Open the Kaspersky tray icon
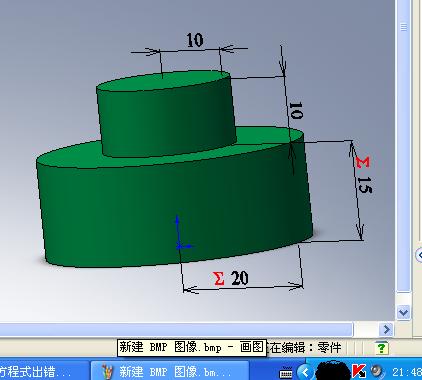 pos(359,371)
